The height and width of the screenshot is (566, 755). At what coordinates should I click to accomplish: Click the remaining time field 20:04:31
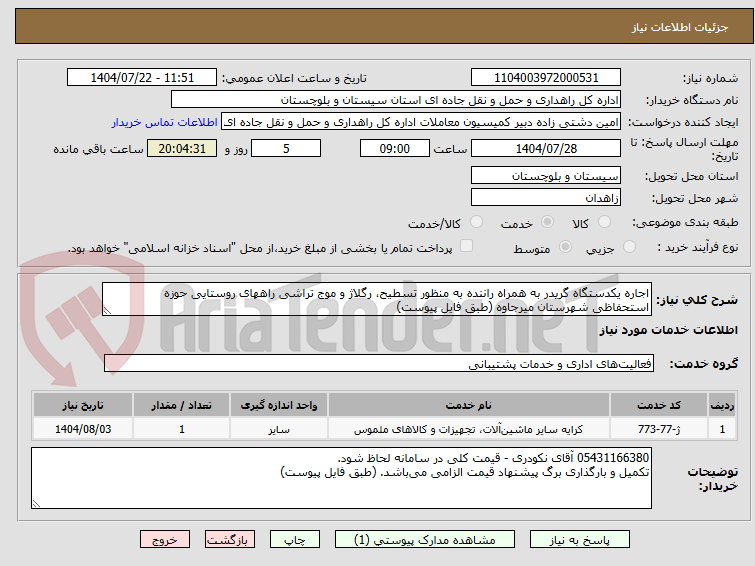coord(182,148)
